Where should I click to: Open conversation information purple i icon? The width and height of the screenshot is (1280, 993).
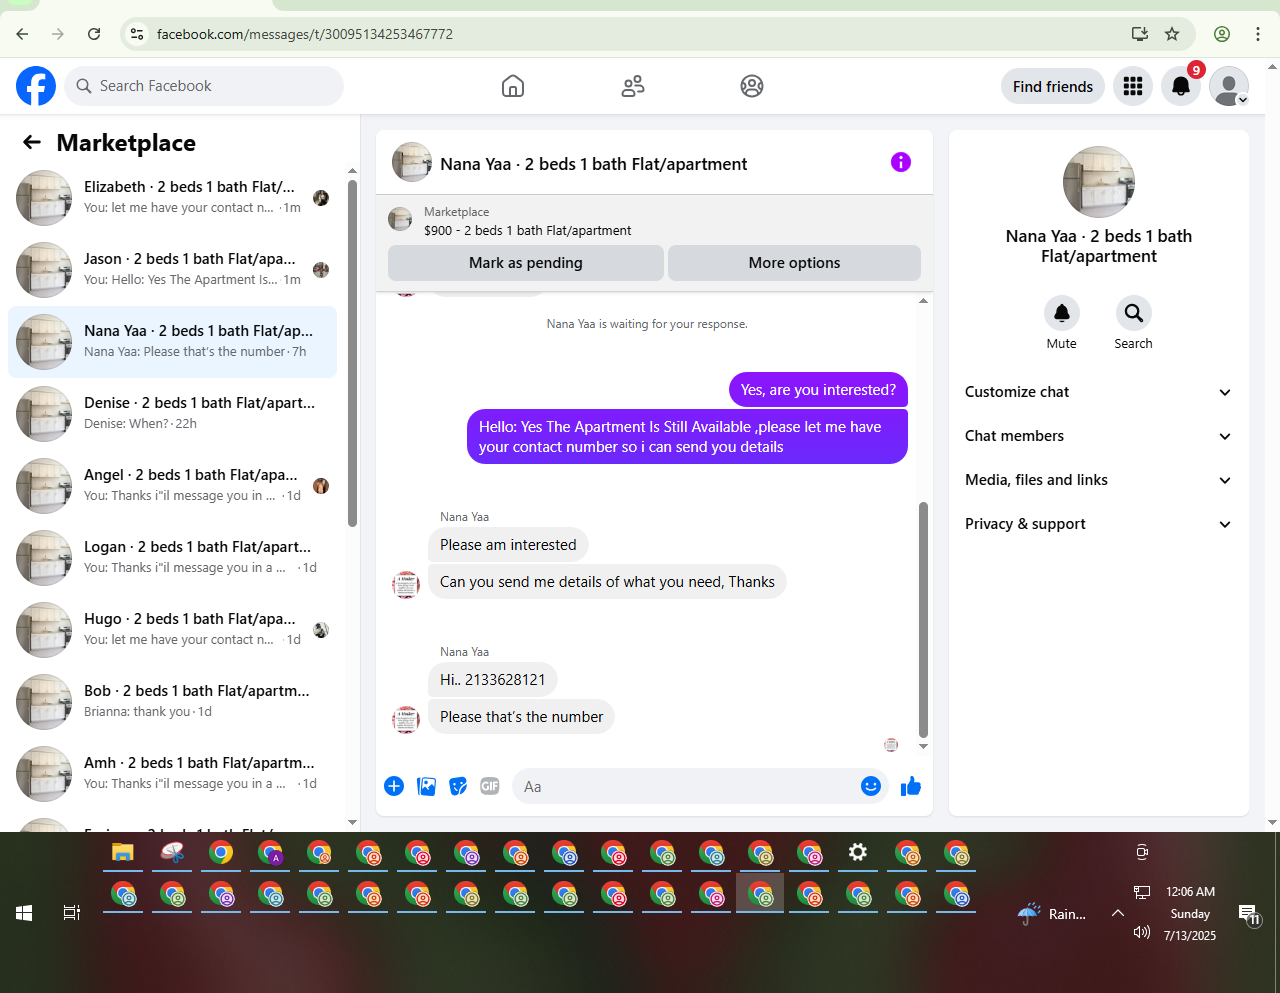click(x=901, y=162)
